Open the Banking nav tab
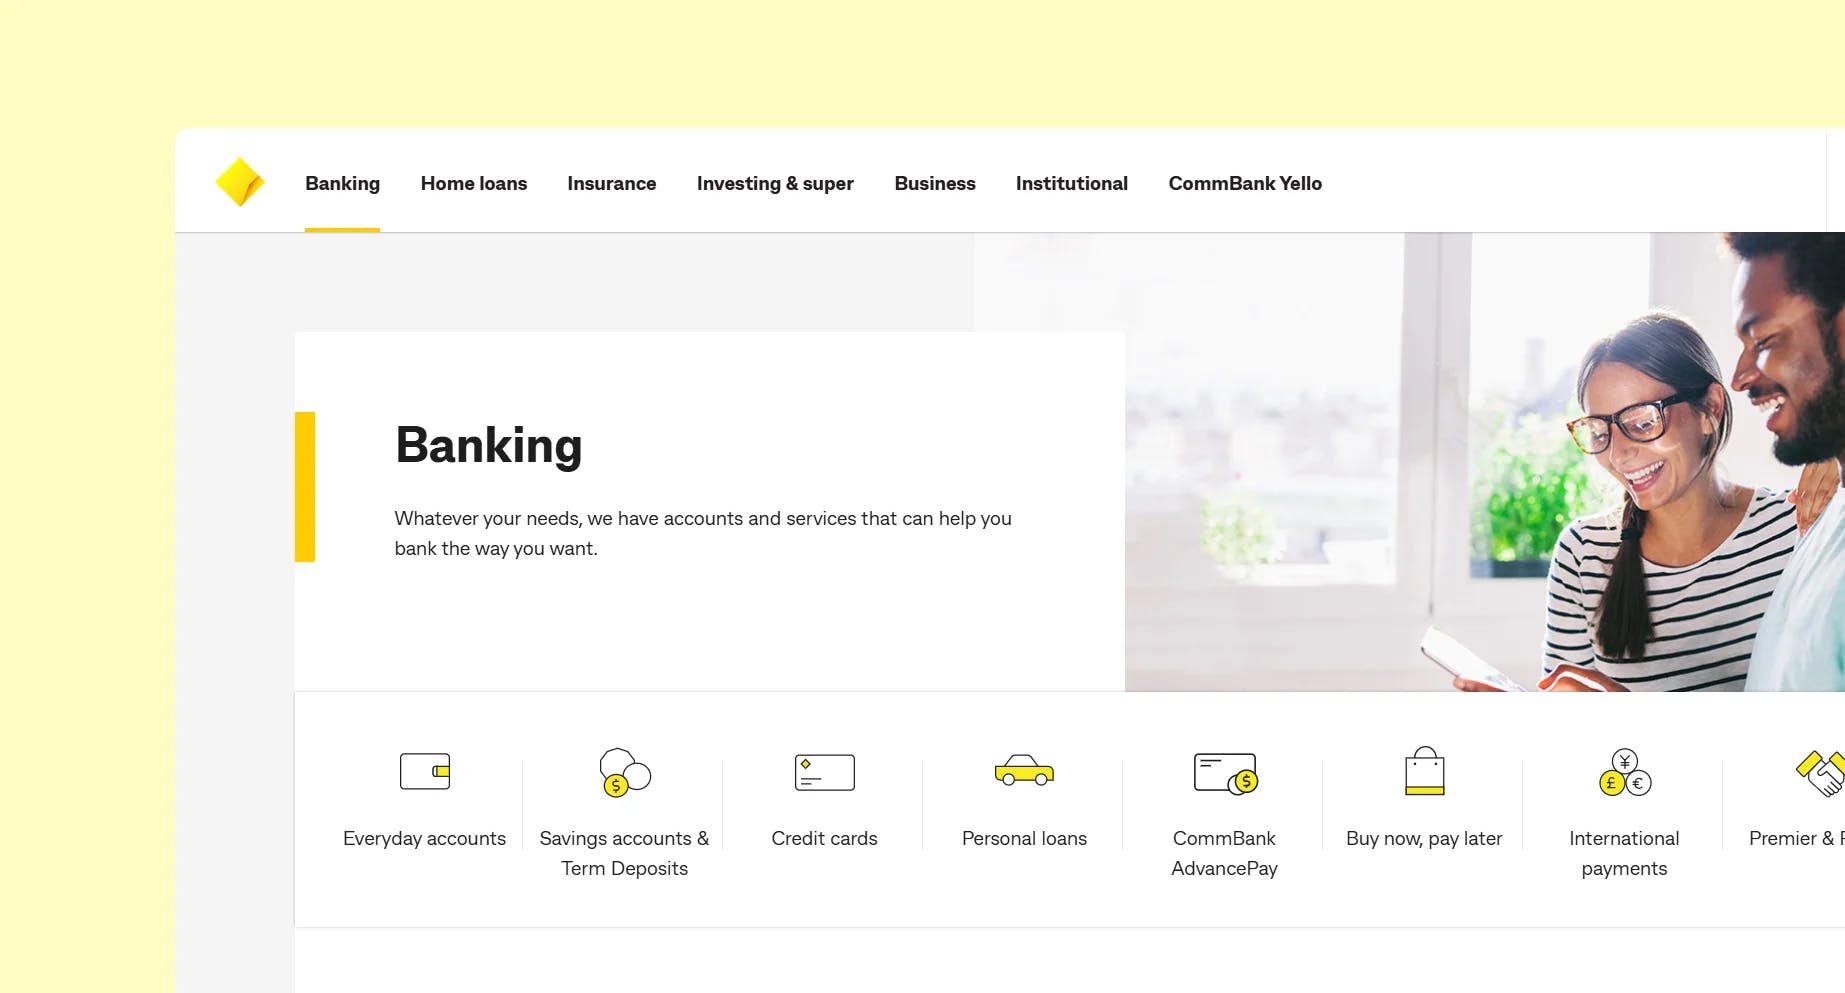 (342, 183)
